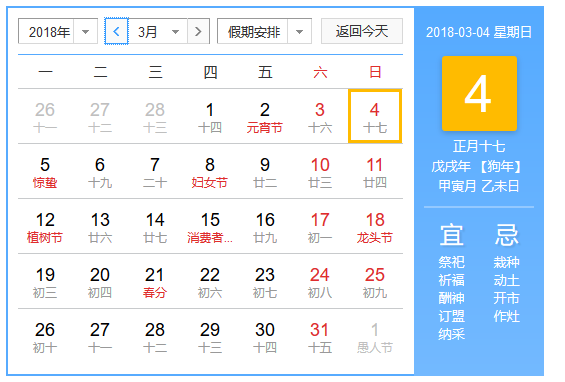
Task: Click 栽种 under 忌
Action: pos(507,262)
